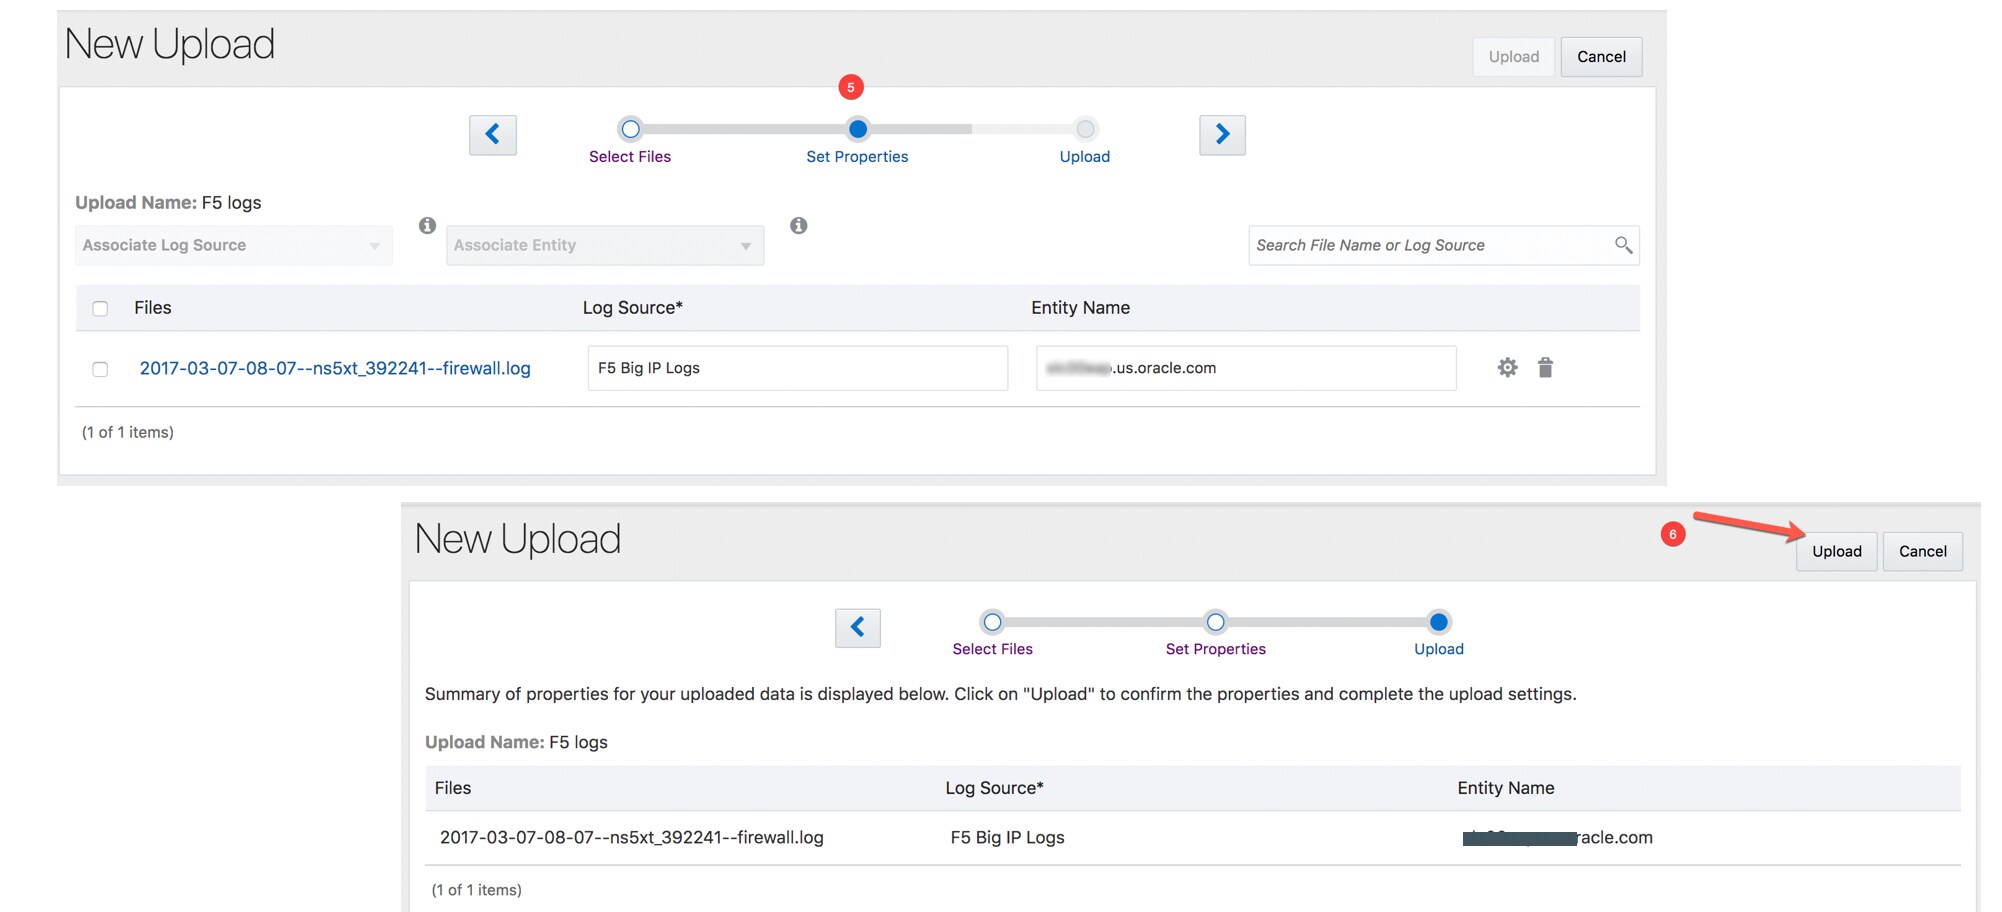Cancel the top New Upload dialog
Screen dimensions: 2002x912
[x=1601, y=57]
